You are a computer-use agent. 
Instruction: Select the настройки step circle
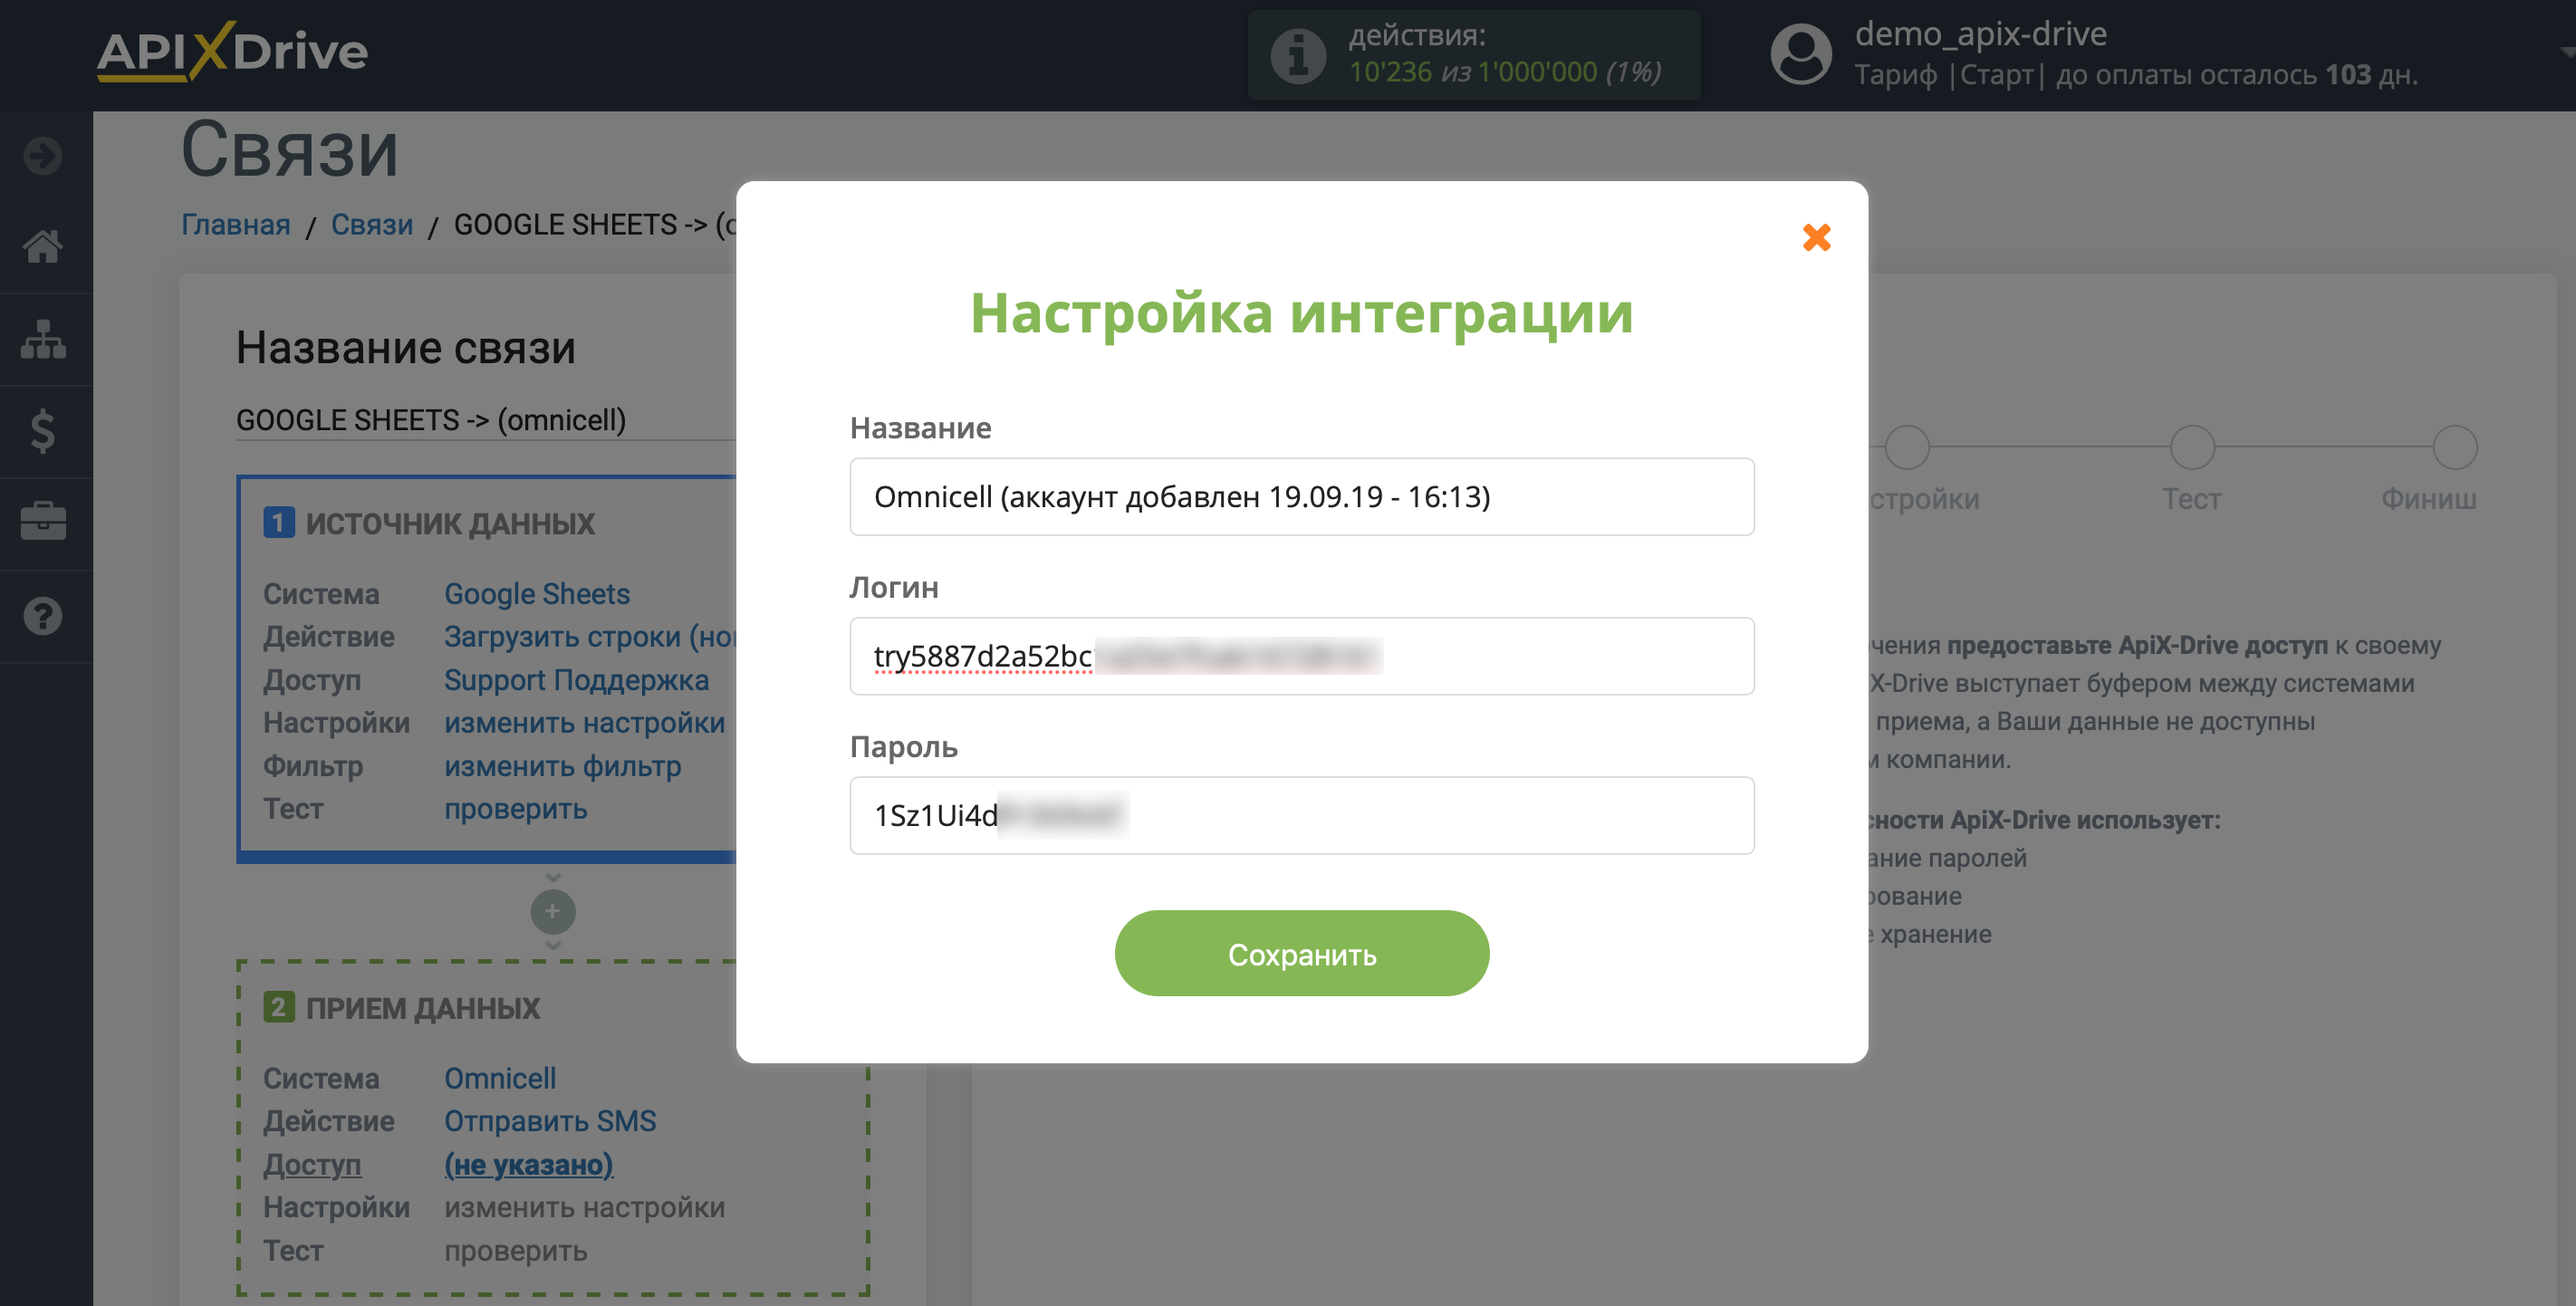tap(1906, 447)
